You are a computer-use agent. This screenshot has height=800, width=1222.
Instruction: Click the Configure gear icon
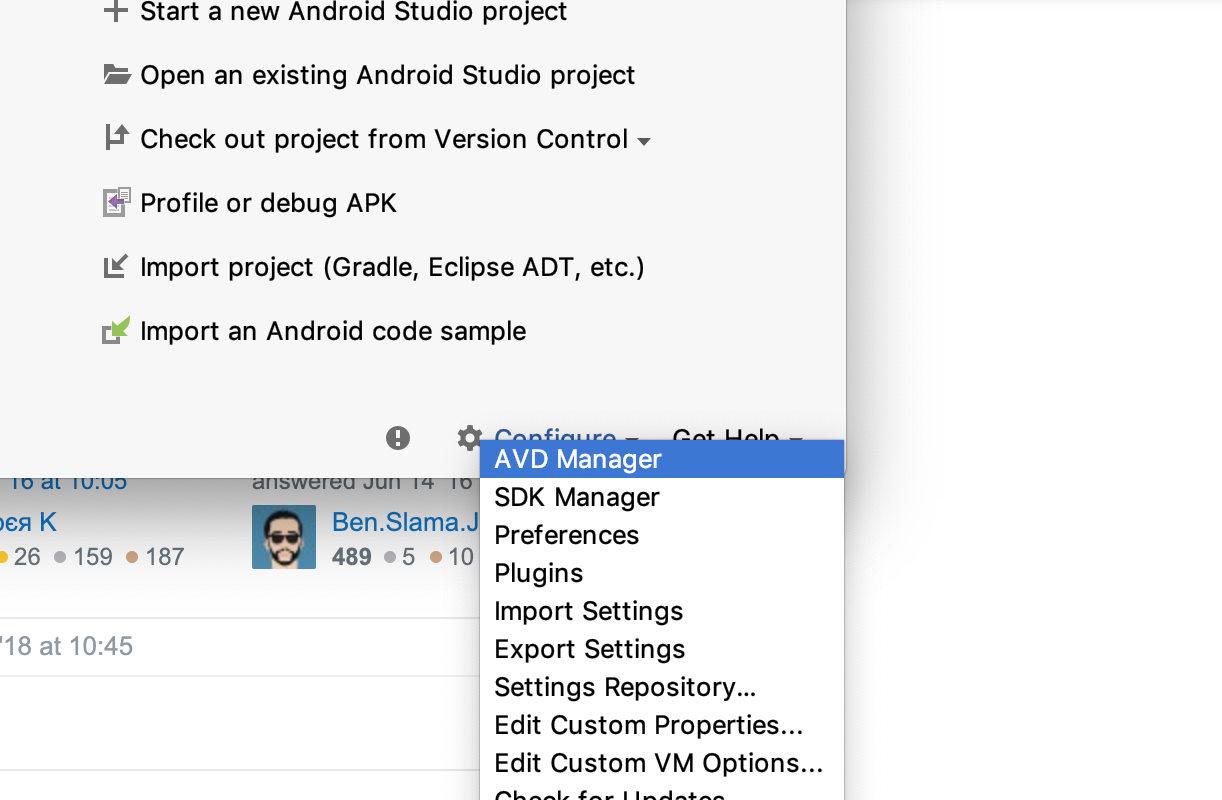[469, 437]
